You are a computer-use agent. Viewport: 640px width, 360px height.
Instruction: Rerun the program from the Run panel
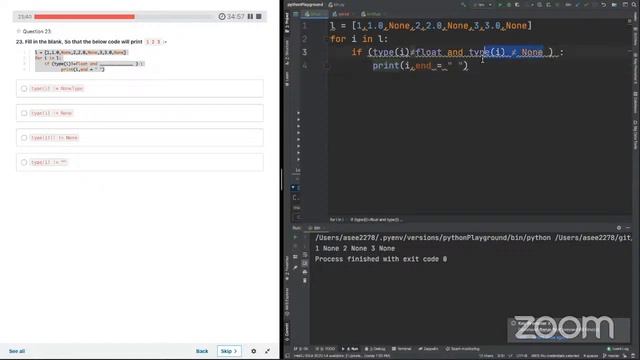(295, 237)
